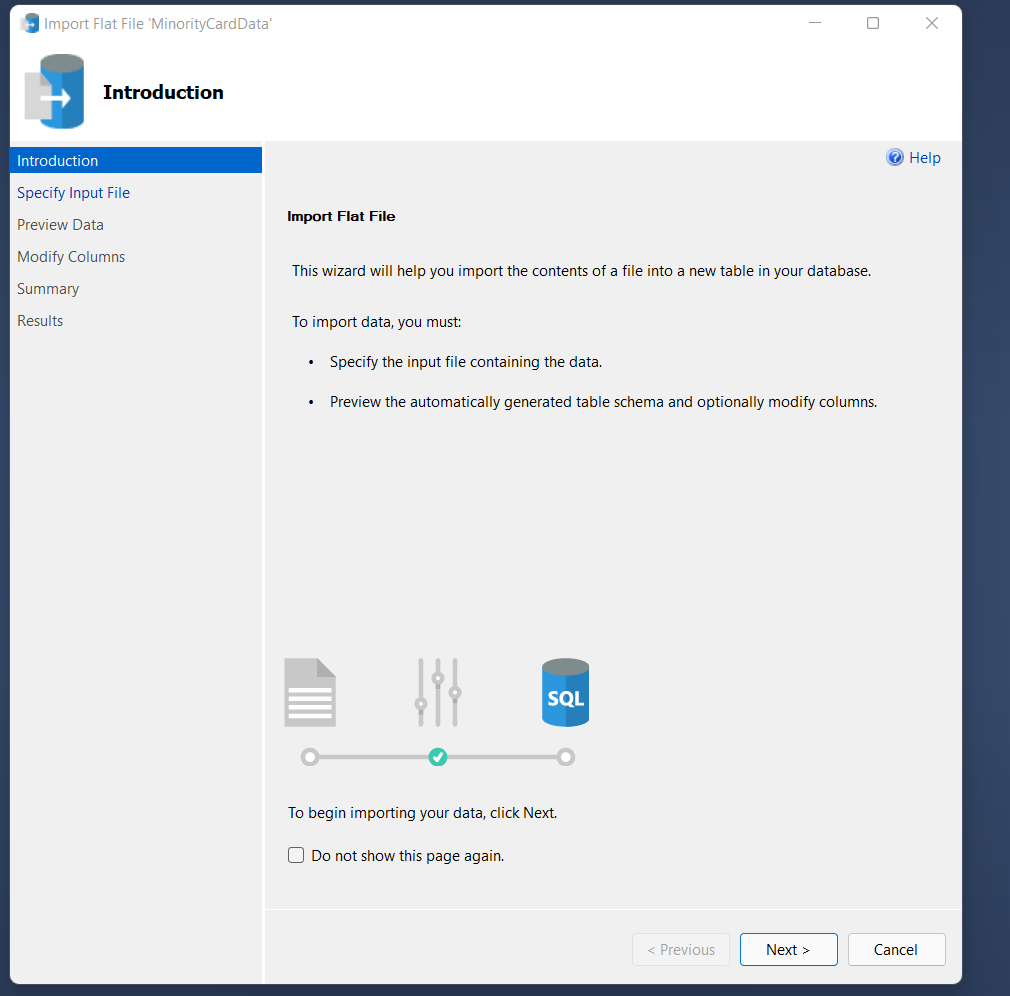Open the Results step in sidebar
The image size is (1010, 996).
(x=40, y=321)
